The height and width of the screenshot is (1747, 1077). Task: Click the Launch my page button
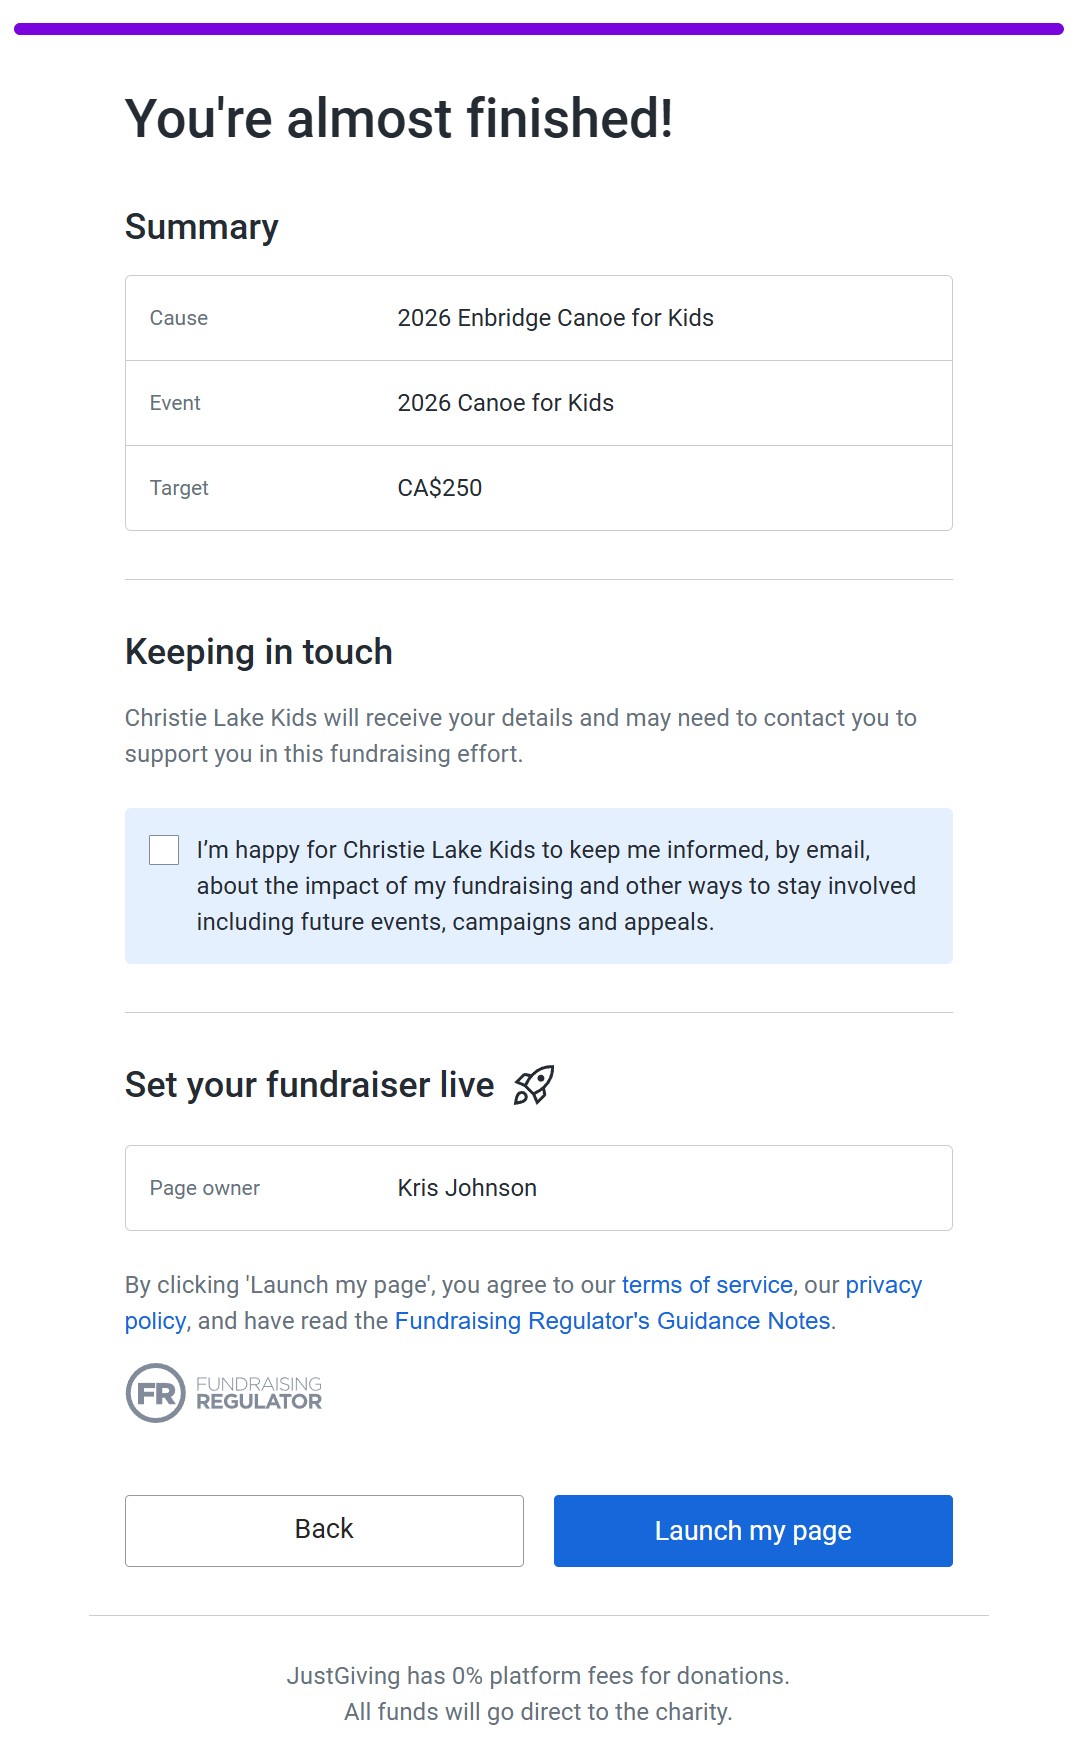click(753, 1531)
